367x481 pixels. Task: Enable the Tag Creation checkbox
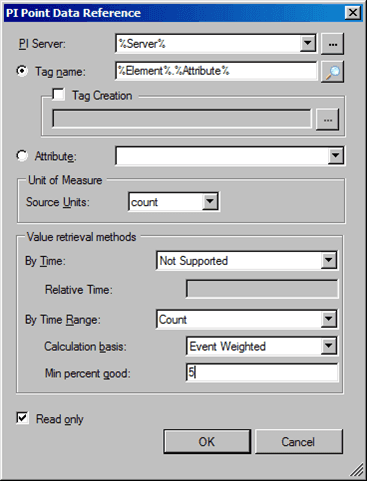(x=59, y=95)
